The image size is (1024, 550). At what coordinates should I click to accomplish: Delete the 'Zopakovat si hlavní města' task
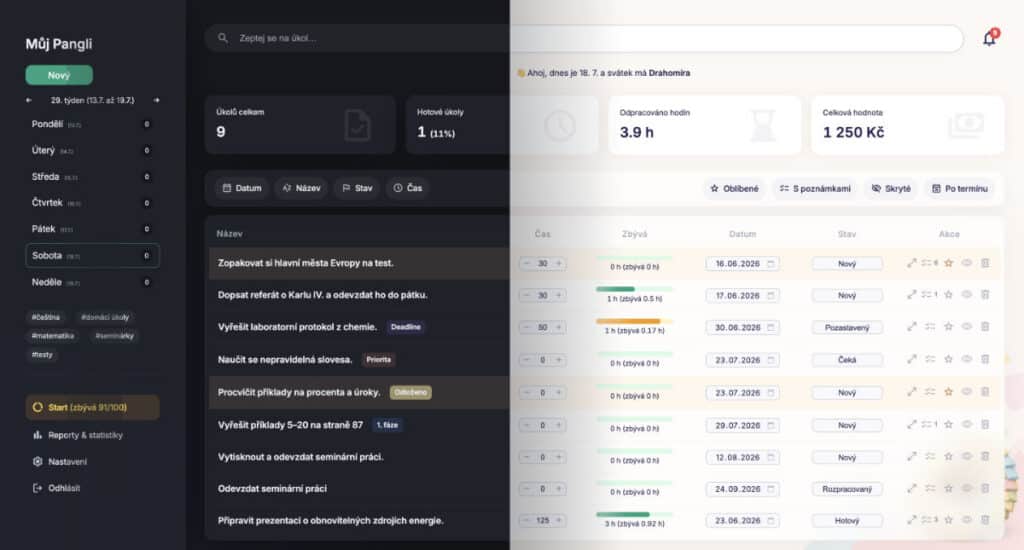pyautogui.click(x=985, y=263)
